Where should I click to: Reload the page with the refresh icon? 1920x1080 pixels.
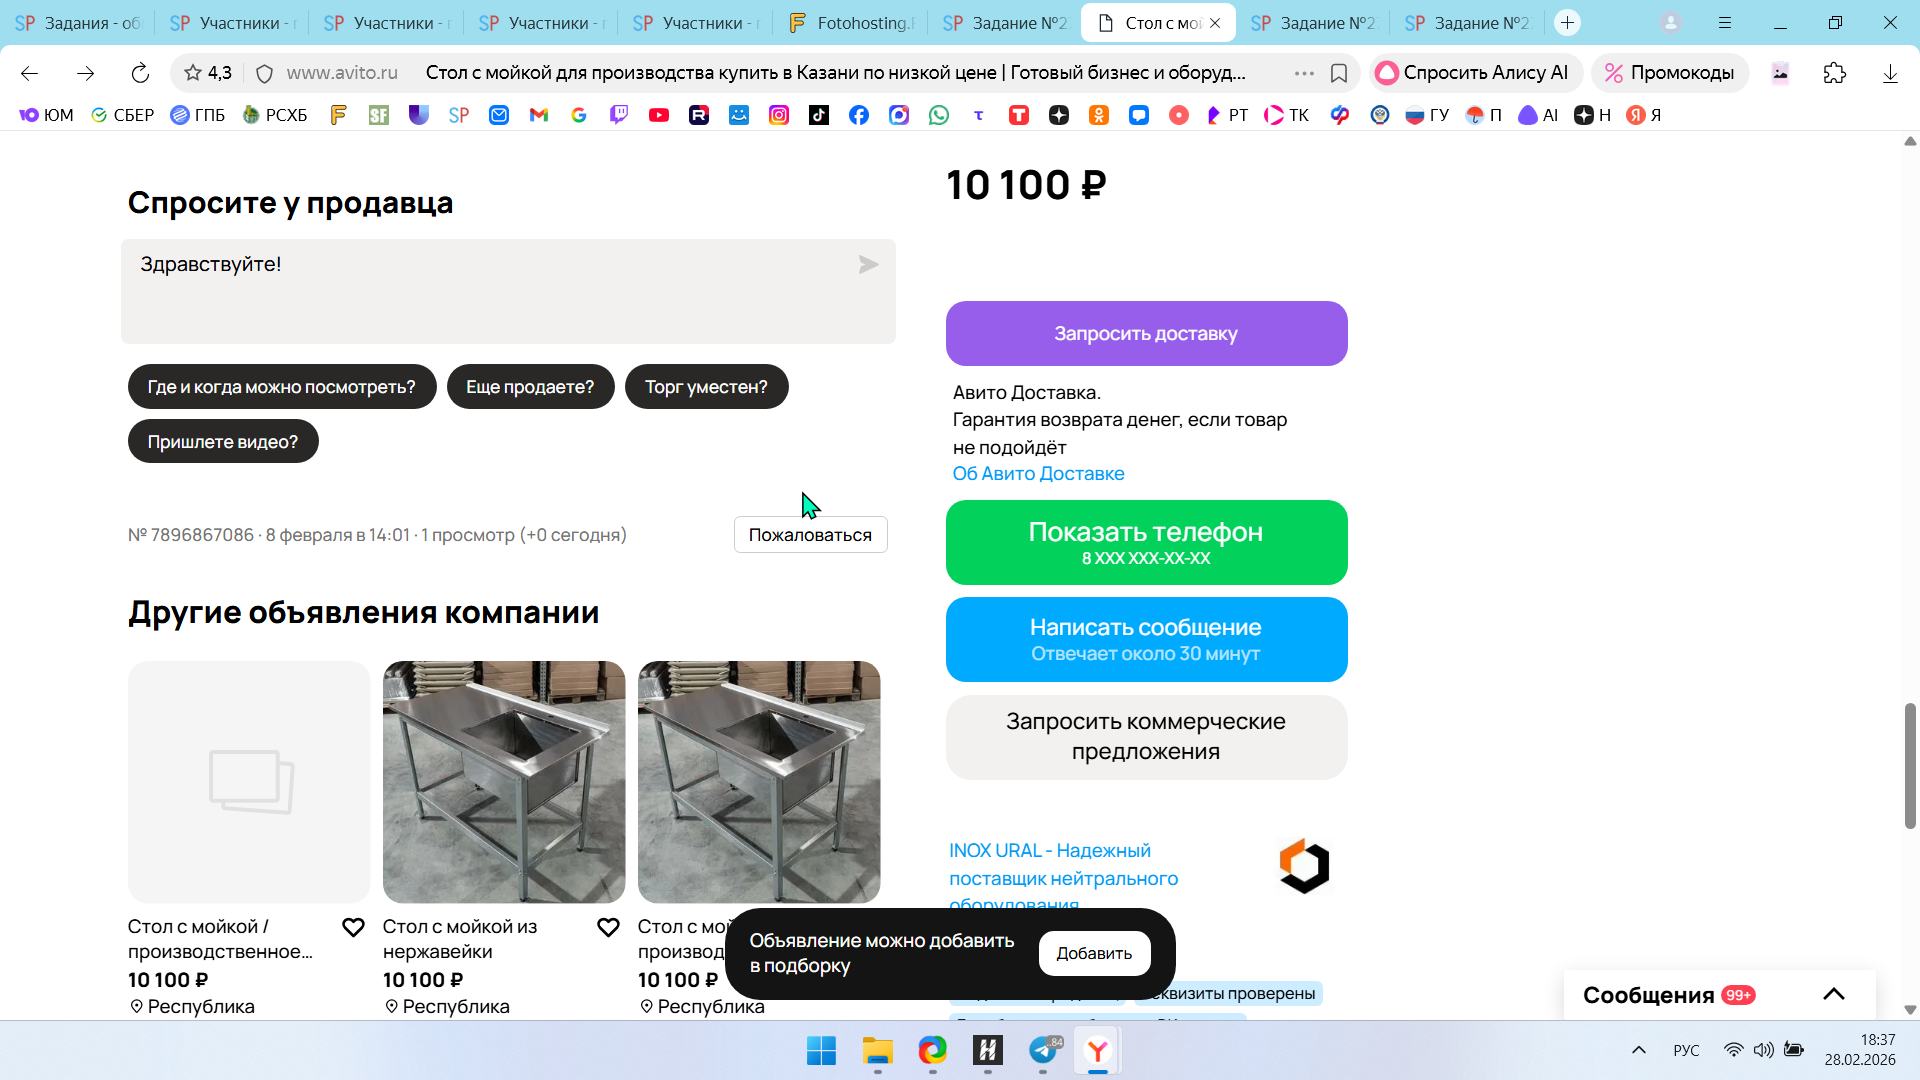pos(140,73)
